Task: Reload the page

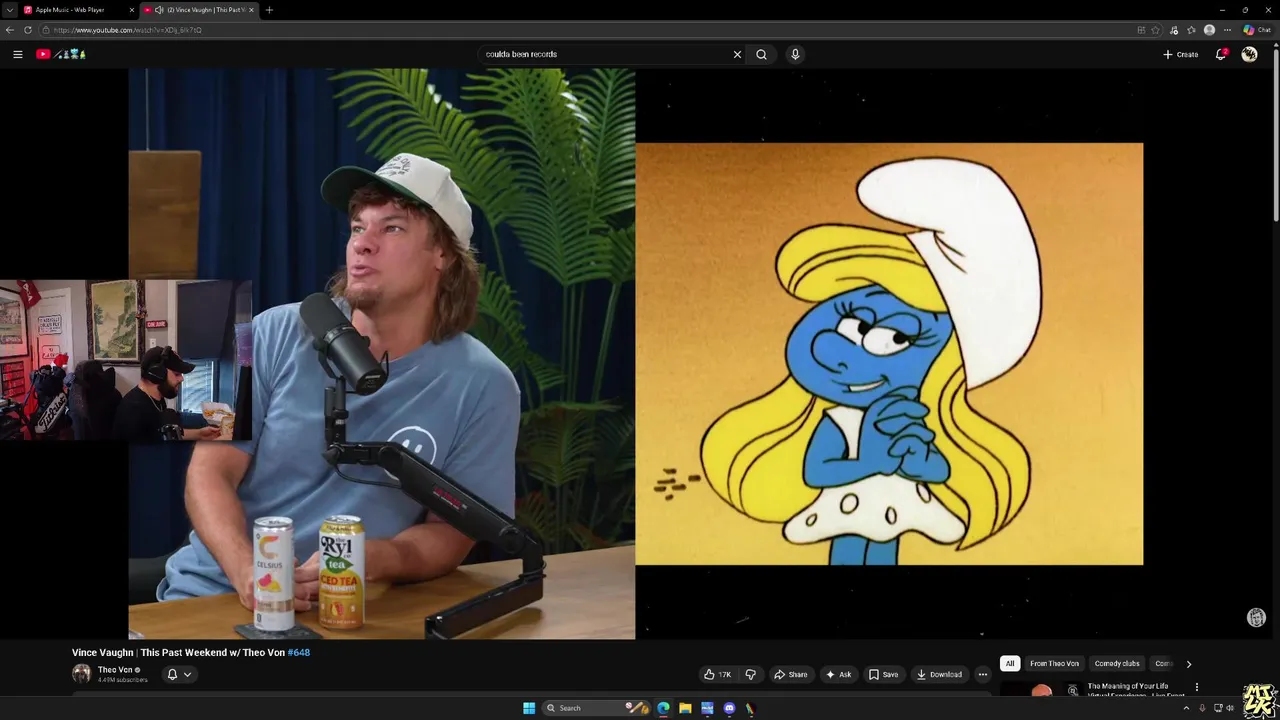Action: pyautogui.click(x=28, y=30)
